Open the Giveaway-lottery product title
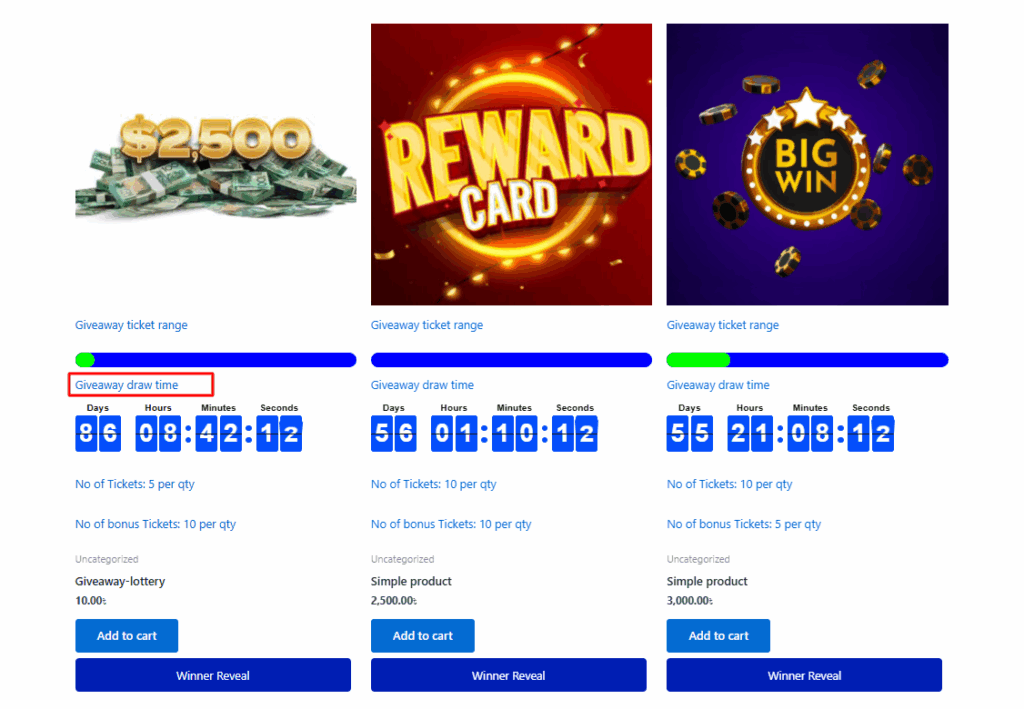 click(120, 581)
